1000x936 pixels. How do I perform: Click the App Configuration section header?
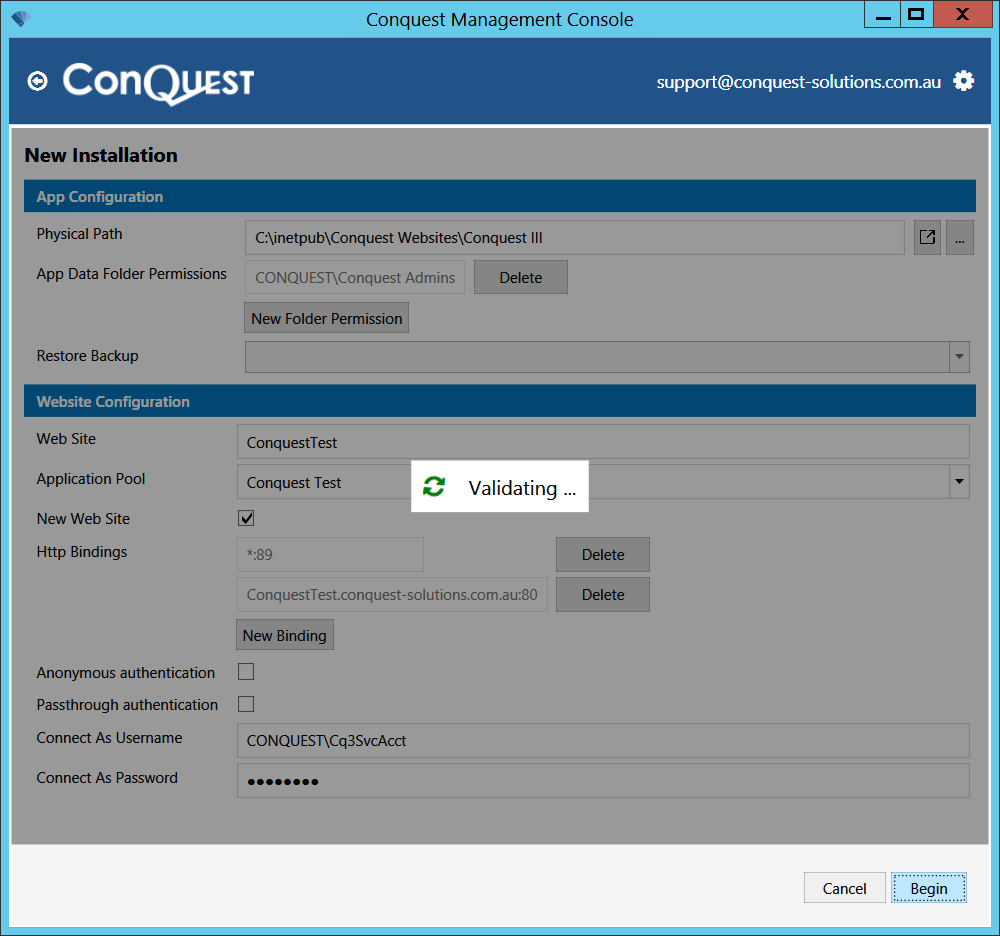[x=500, y=196]
